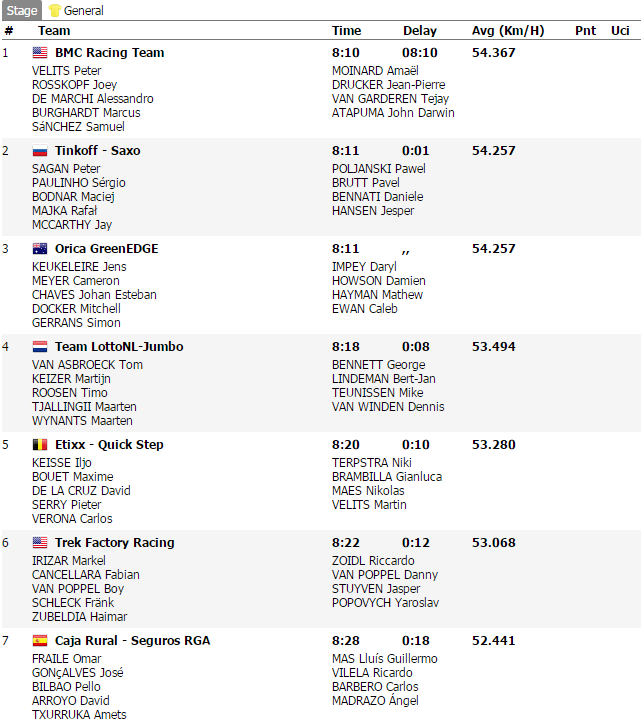Open the BMC Racing Team link
Image resolution: width=641 pixels, height=722 pixels.
coord(109,53)
